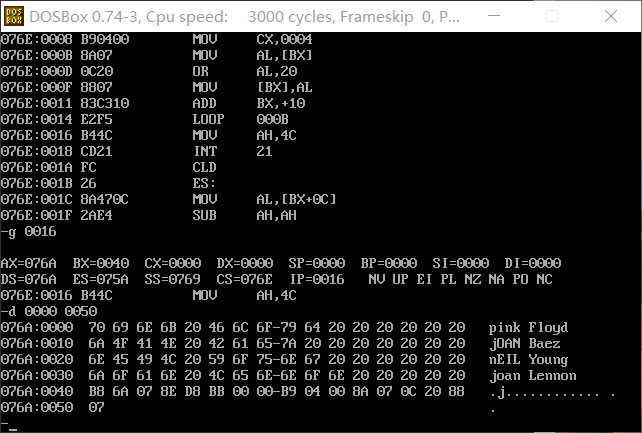Viewport: 642px width, 433px height.
Task: Click the DOSBox icon in title bar
Action: (14, 16)
